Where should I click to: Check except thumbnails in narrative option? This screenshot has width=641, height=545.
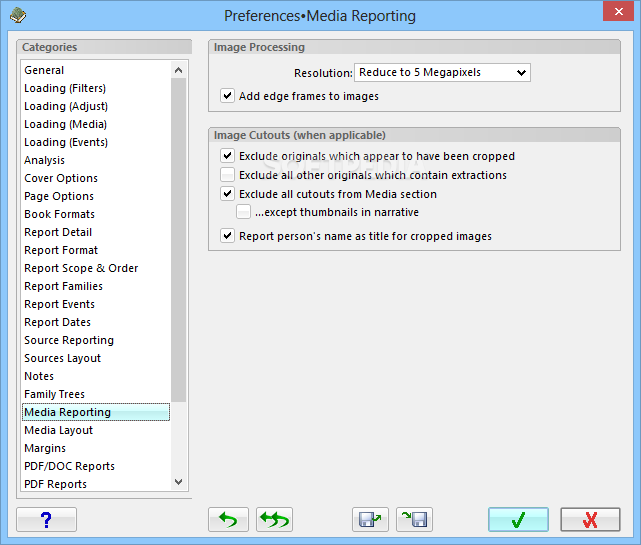(x=243, y=212)
